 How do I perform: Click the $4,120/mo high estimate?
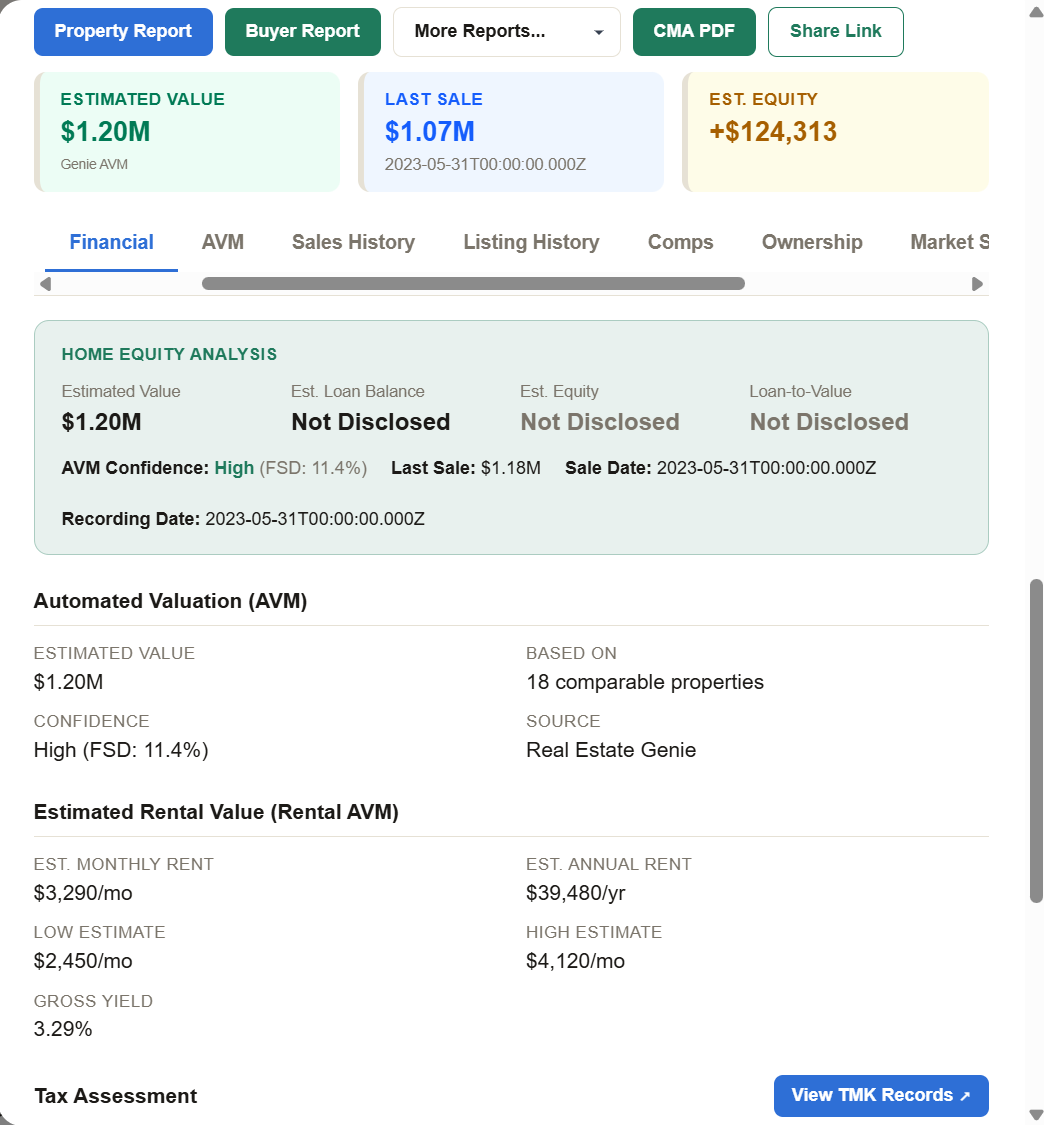click(x=575, y=961)
